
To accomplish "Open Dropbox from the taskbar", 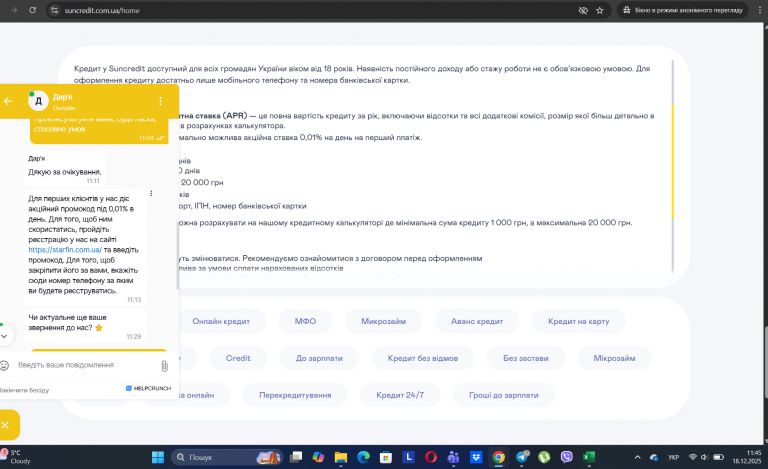I will (x=476, y=457).
